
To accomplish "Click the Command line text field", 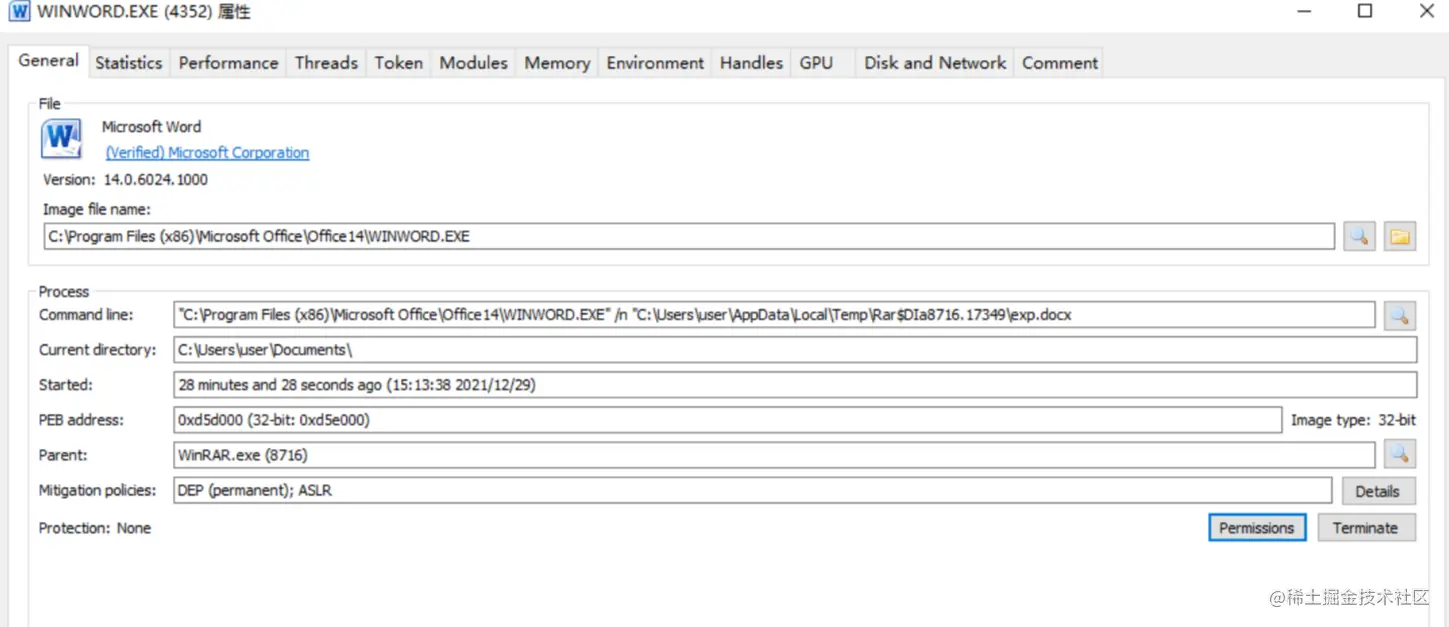I will click(x=774, y=315).
